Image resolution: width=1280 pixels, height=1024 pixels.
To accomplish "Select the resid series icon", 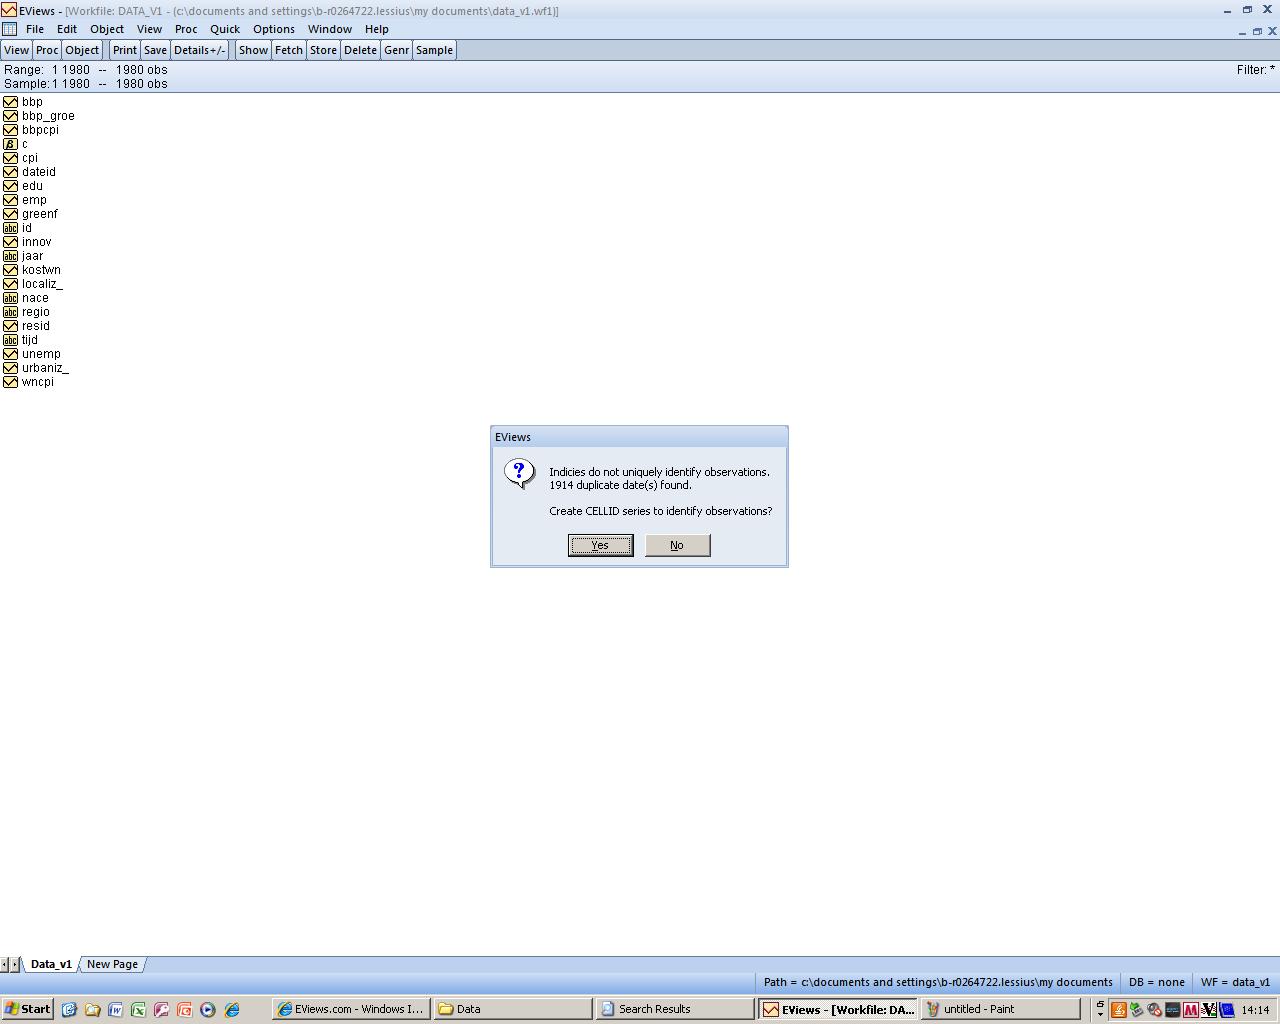I will (10, 326).
